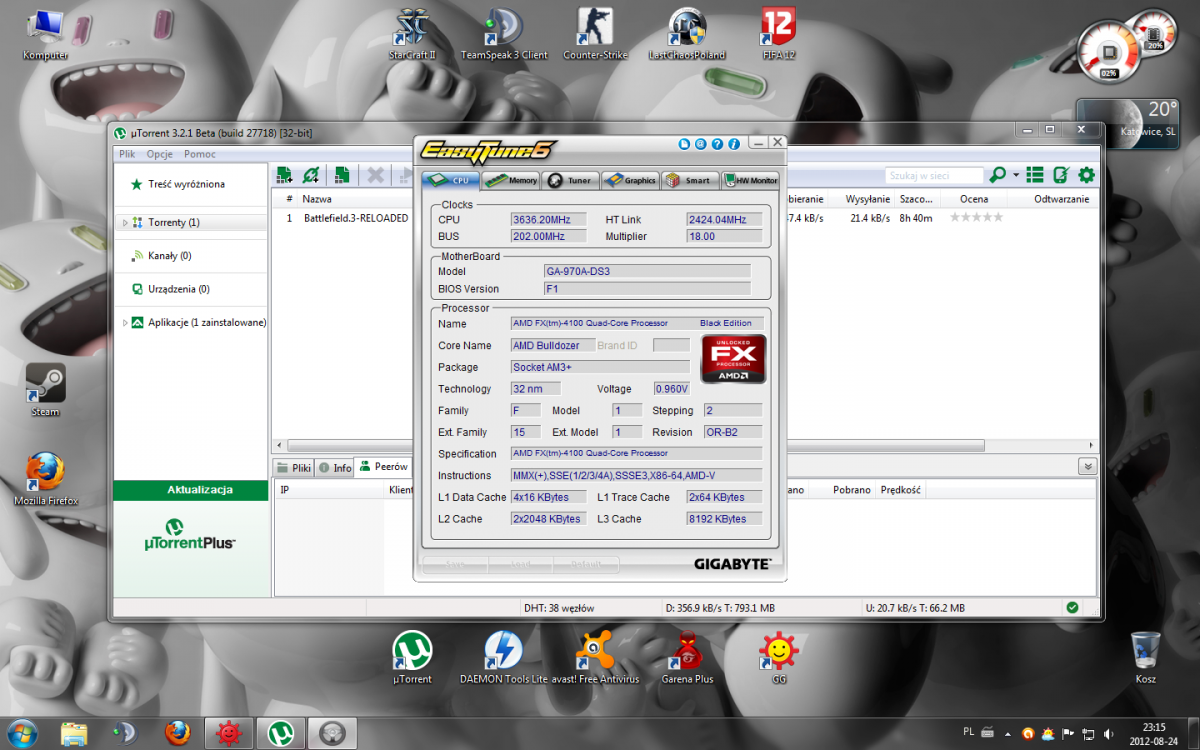The image size is (1200, 750).
Task: Open EasyTune6 help question-mark icon
Action: (x=718, y=144)
